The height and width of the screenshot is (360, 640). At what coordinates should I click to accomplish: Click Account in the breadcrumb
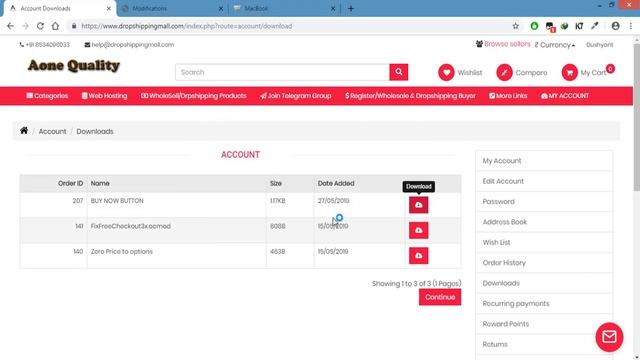[x=52, y=131]
